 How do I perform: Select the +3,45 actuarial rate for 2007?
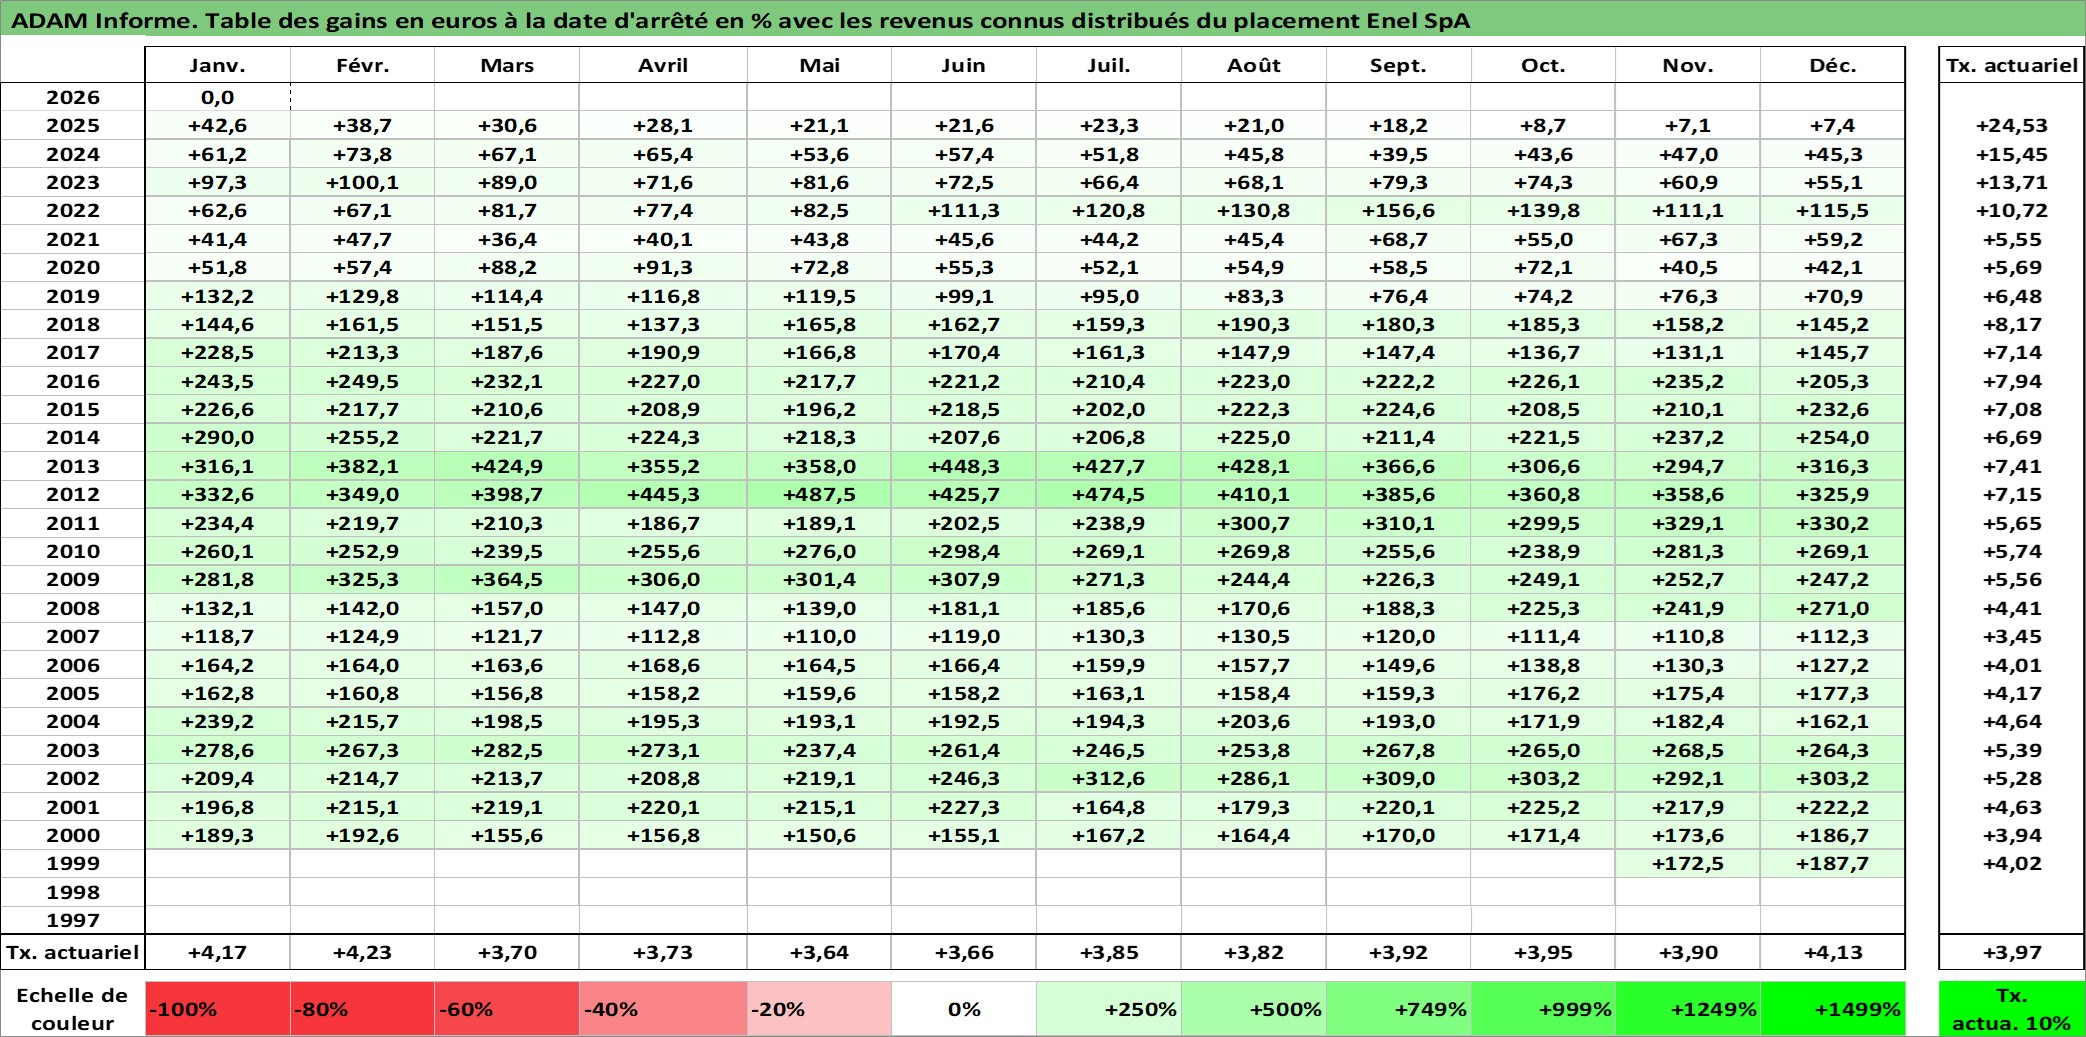(x=2012, y=636)
